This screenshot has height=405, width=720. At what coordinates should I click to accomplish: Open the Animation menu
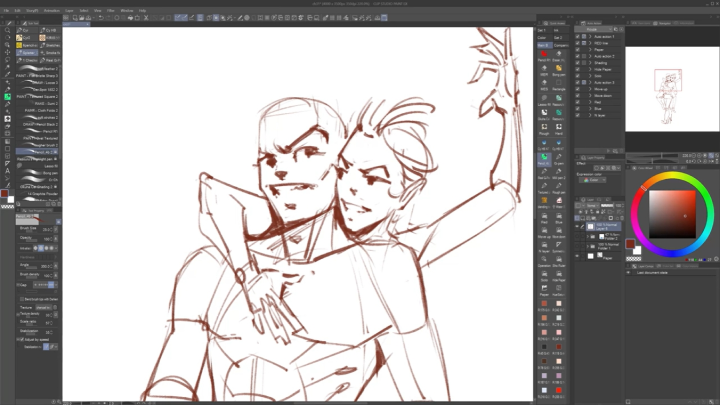coord(51,11)
